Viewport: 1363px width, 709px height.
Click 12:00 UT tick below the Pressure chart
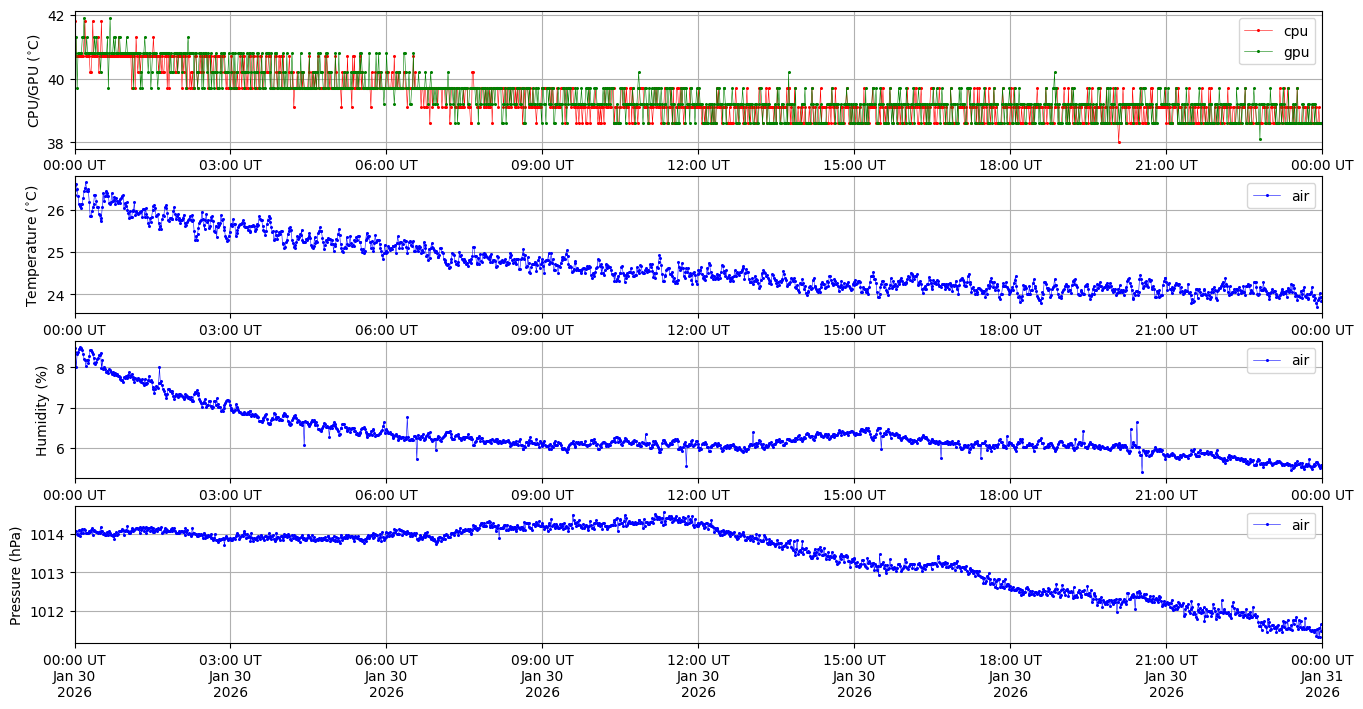click(x=698, y=659)
